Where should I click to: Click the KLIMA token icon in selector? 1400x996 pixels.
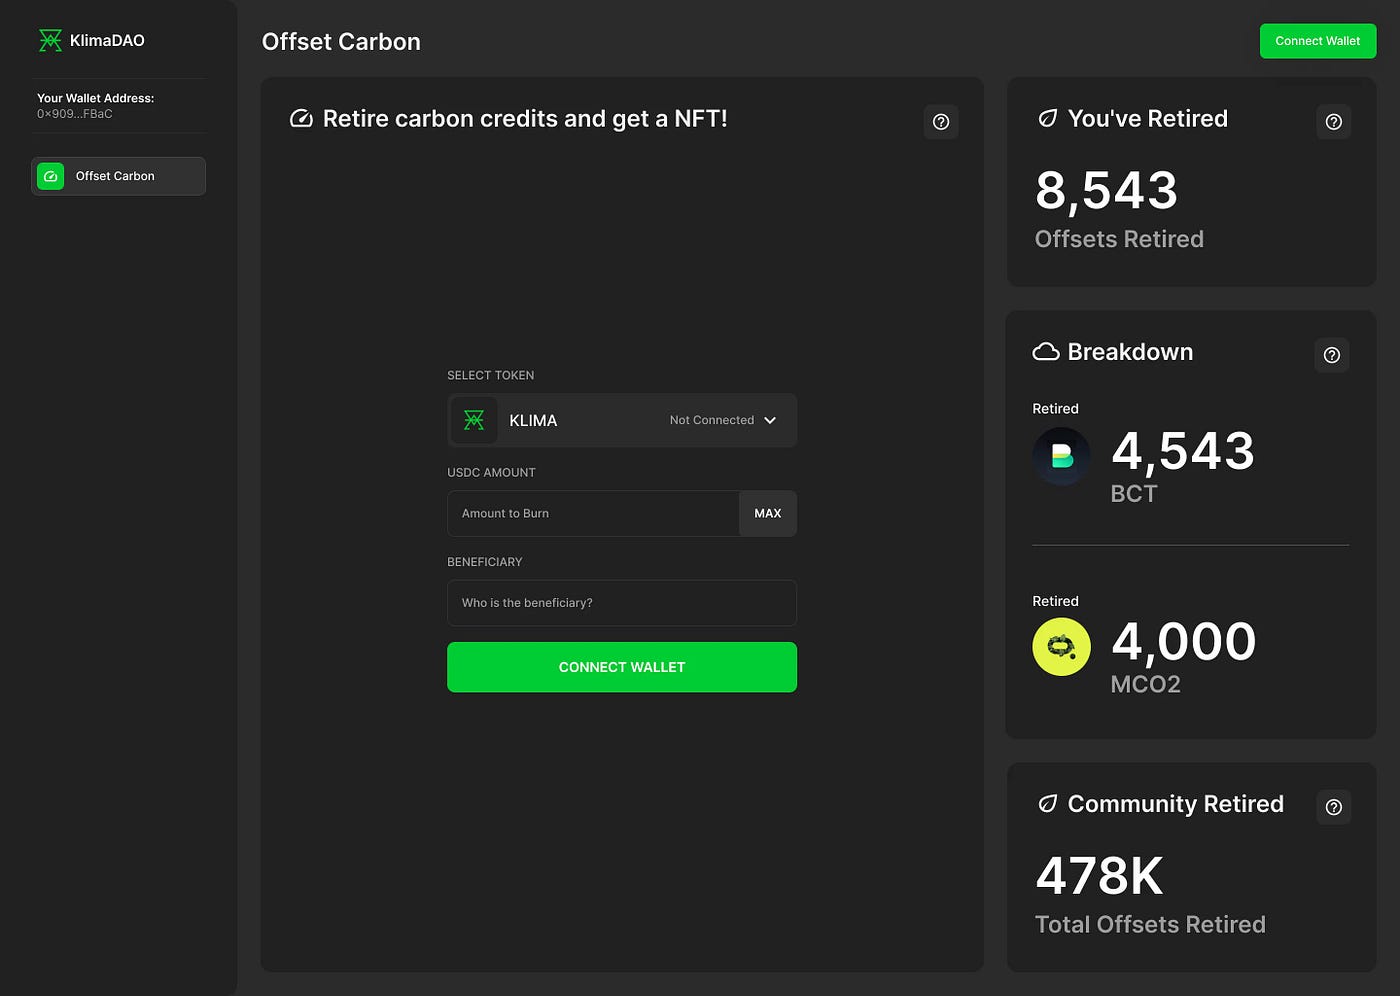point(474,420)
